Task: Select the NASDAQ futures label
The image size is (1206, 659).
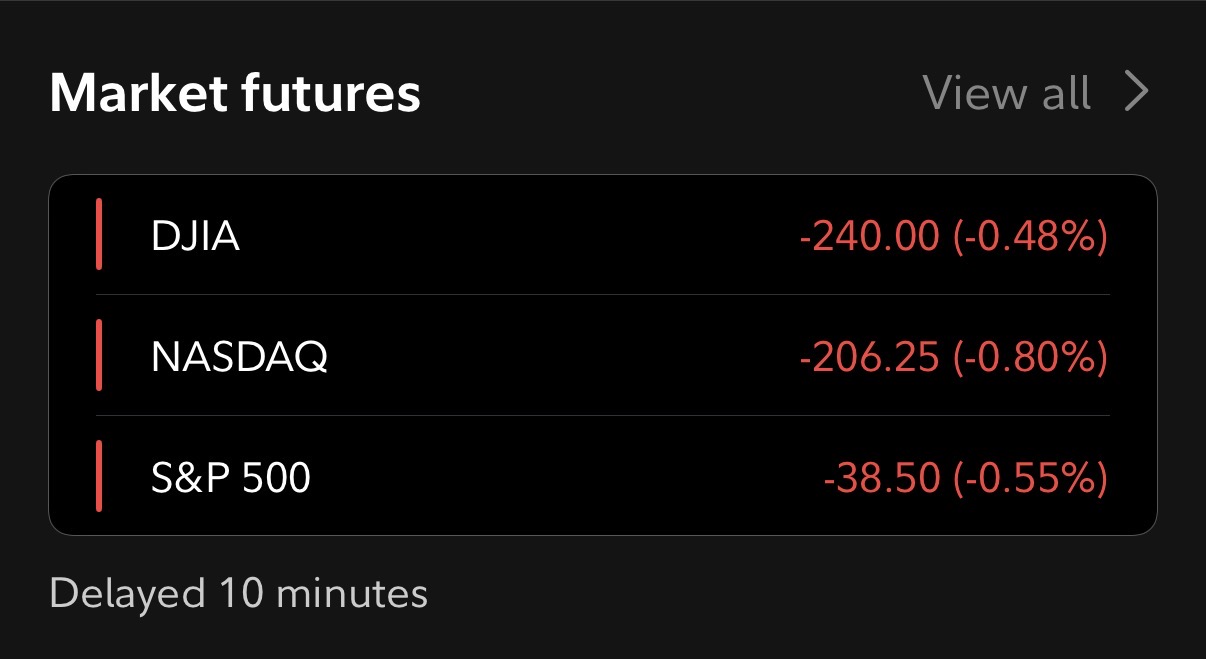Action: (x=239, y=357)
